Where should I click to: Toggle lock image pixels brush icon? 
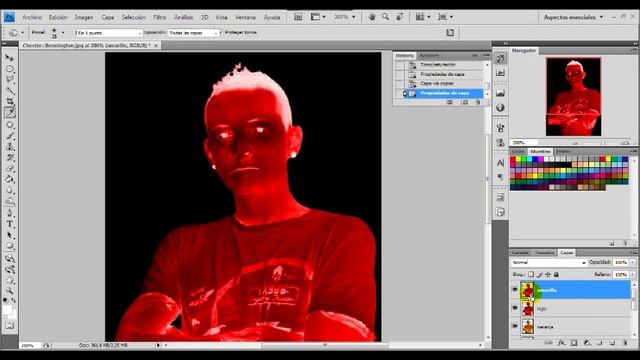tap(540, 275)
